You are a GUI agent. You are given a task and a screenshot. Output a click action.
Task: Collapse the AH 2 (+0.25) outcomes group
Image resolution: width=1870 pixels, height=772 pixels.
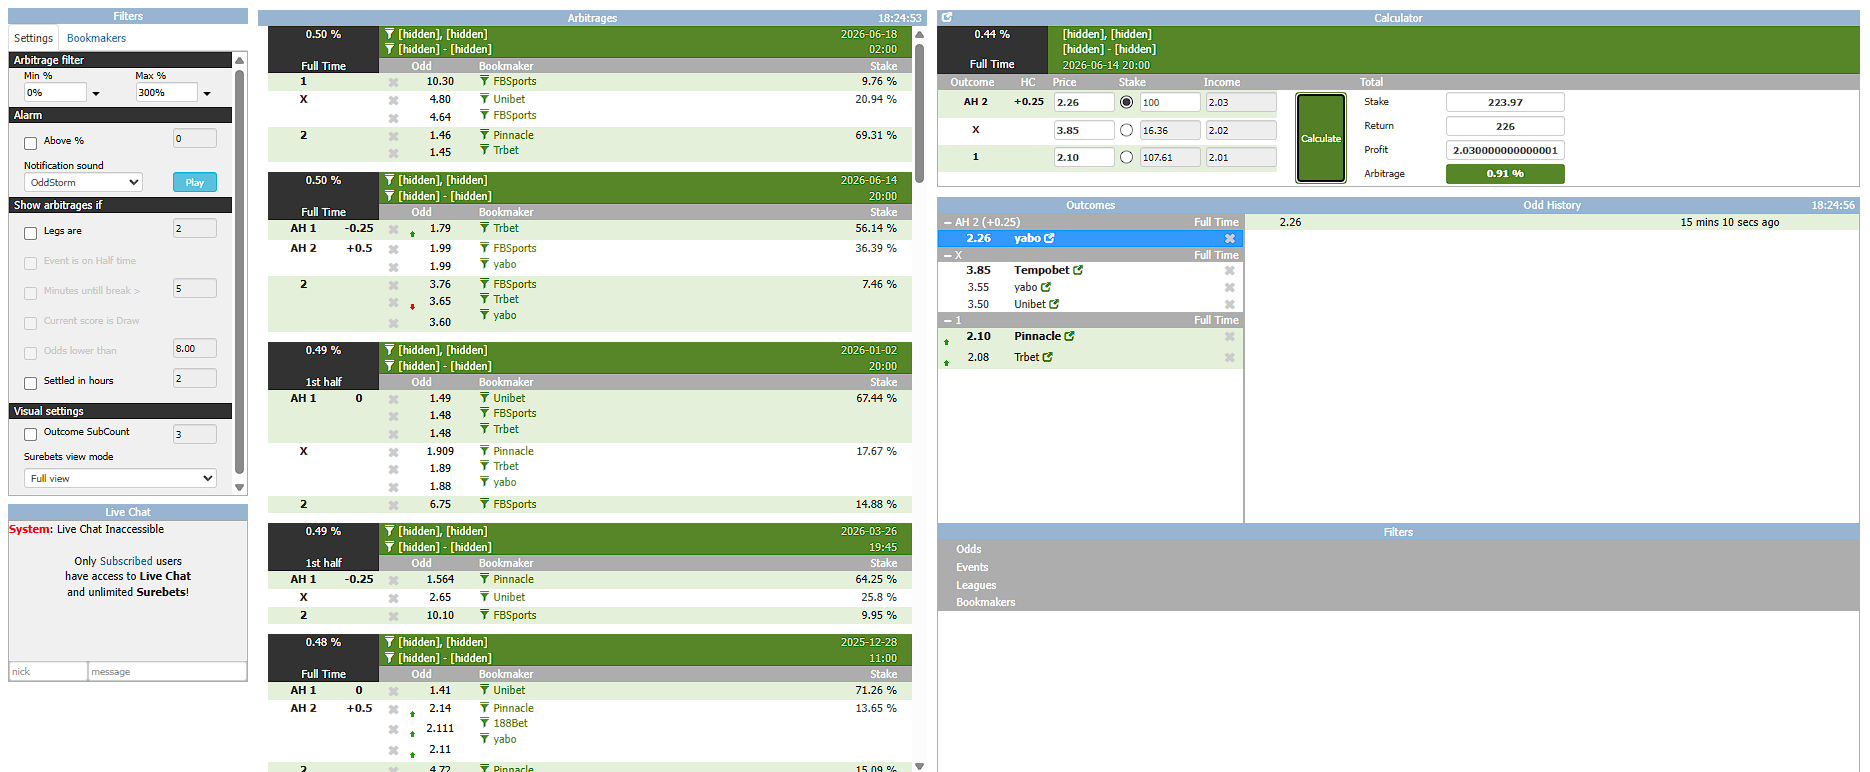click(x=948, y=223)
